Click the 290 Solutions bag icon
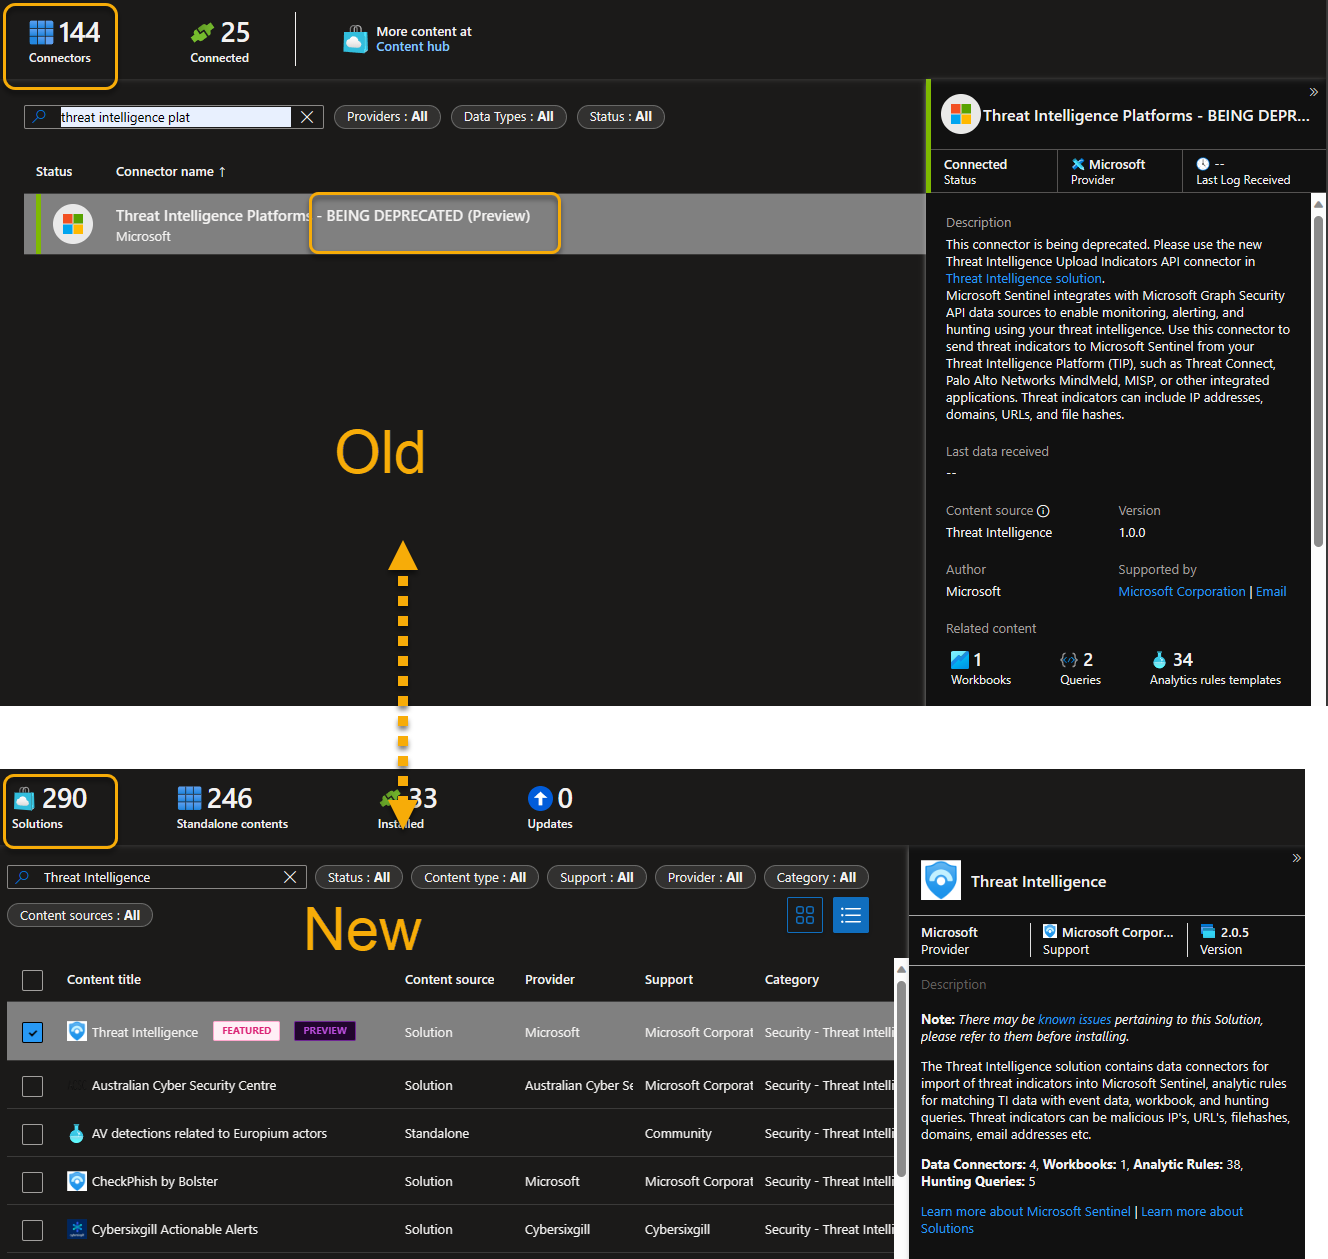The width and height of the screenshot is (1328, 1259). pos(24,799)
